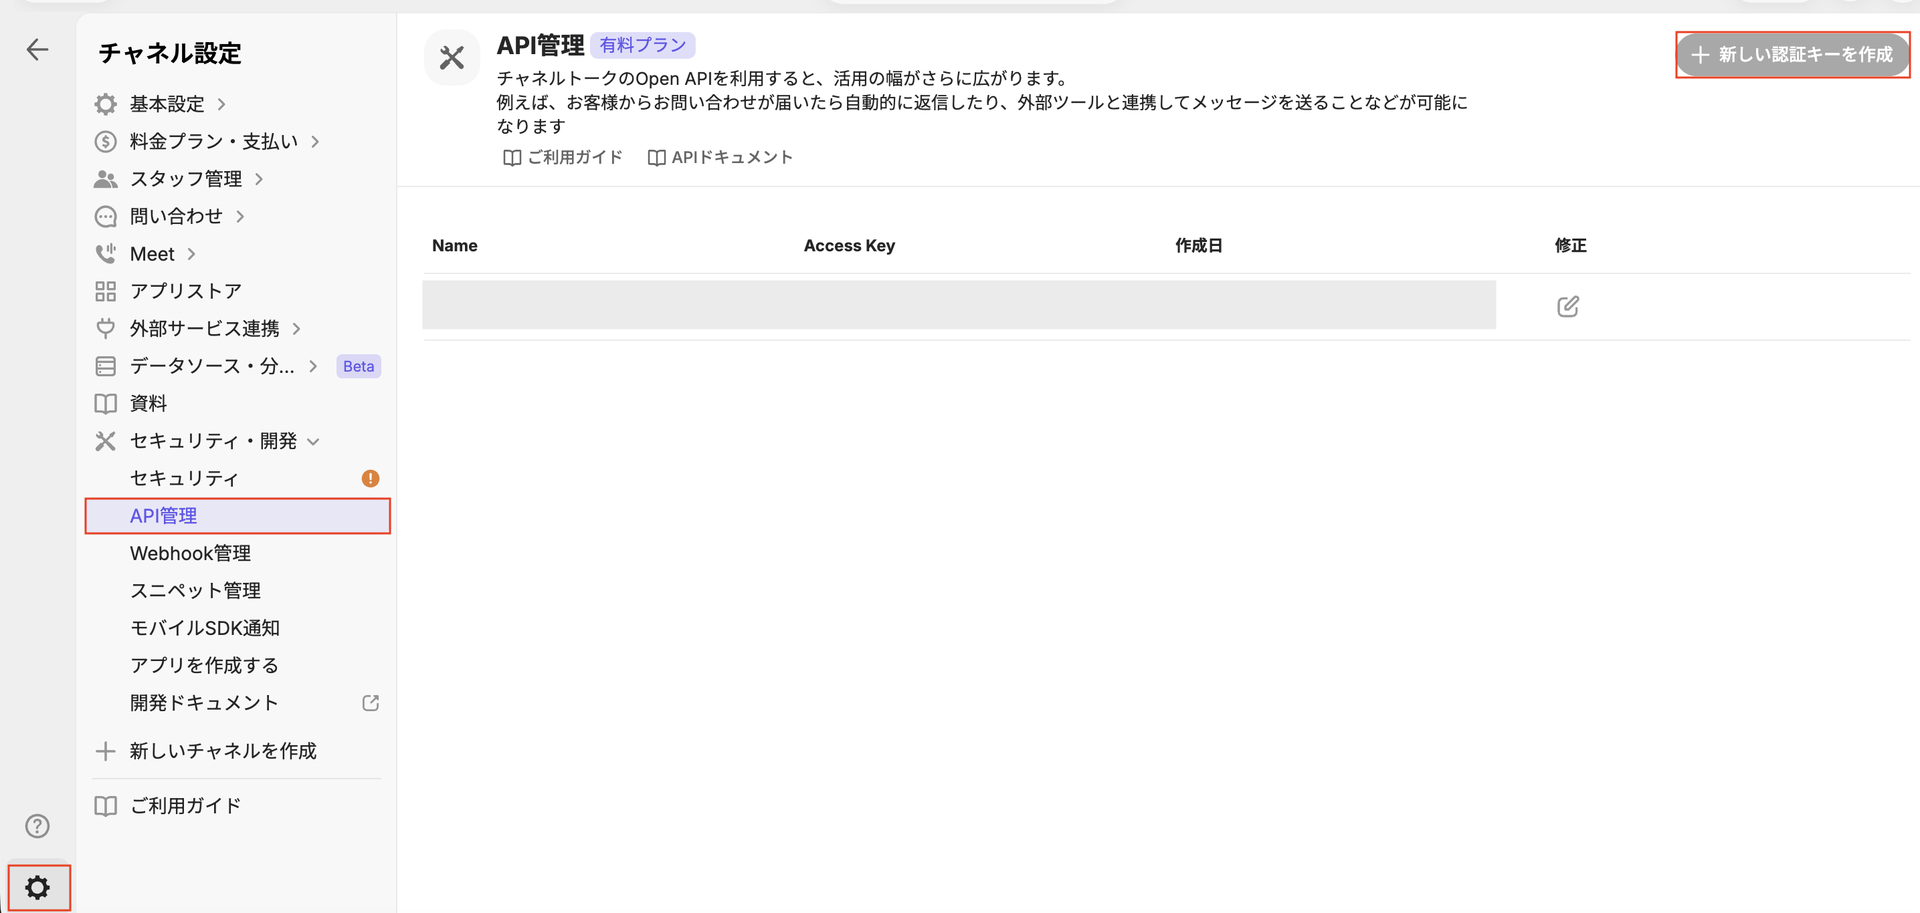Click the Name column header
This screenshot has width=1920, height=913.
455,246
